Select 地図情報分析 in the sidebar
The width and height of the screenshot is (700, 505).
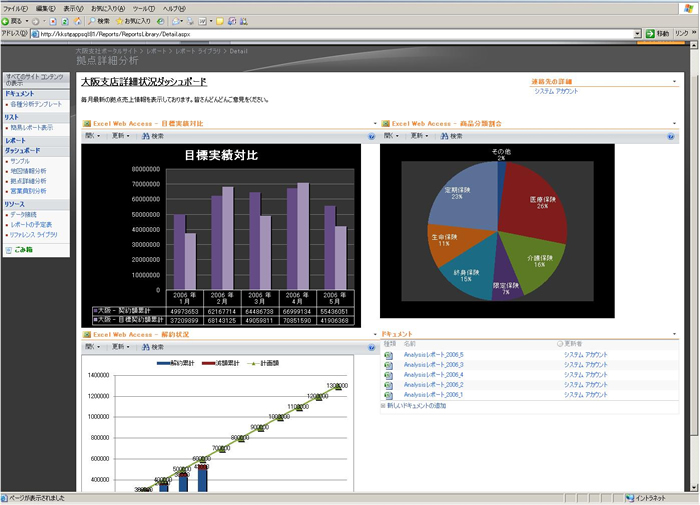30,171
